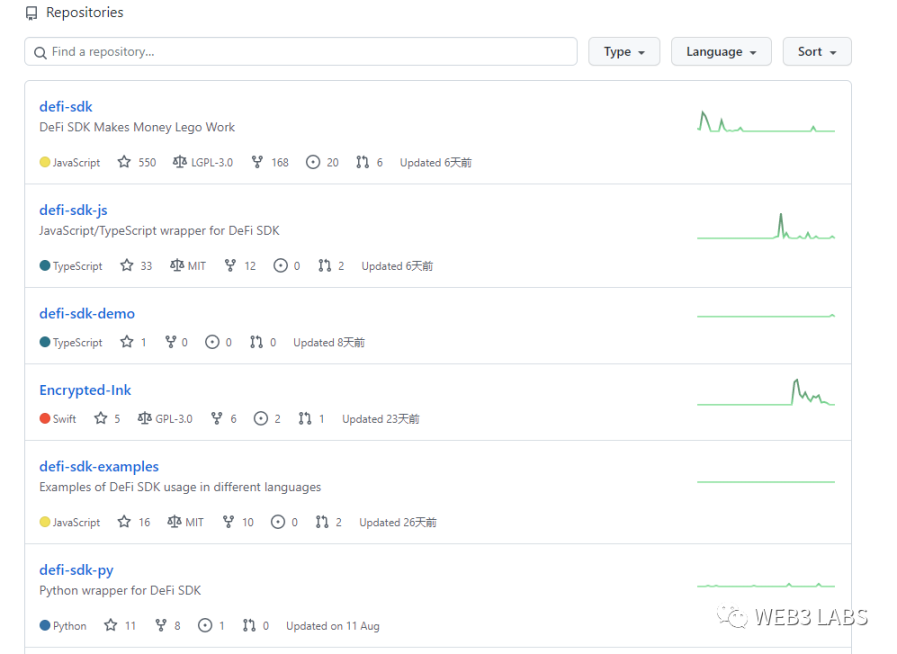
Task: Click the fork icon beside 168
Action: [257, 162]
